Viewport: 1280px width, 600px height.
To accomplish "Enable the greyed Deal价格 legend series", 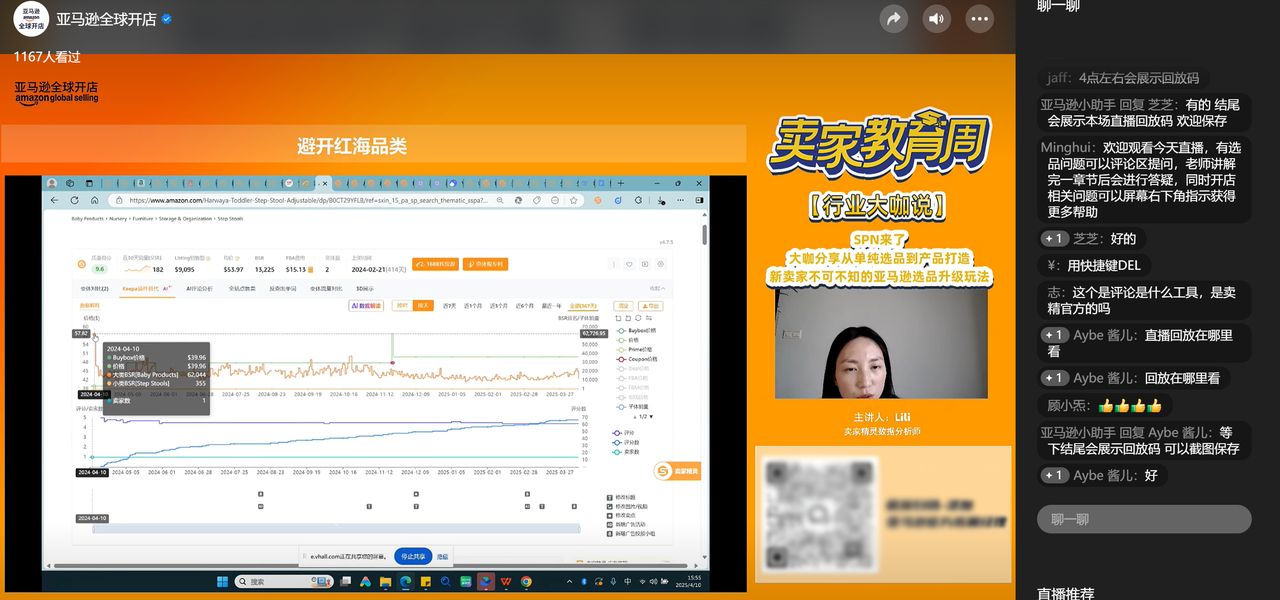I will (x=633, y=368).
